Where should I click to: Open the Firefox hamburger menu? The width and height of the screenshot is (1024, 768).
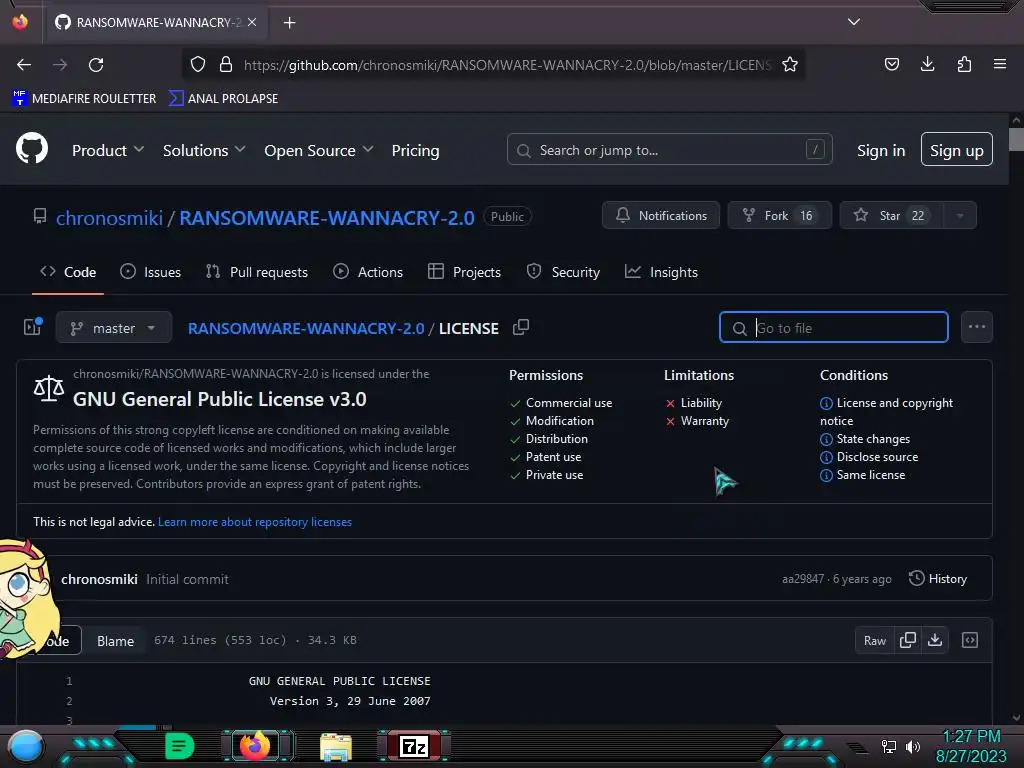999,64
